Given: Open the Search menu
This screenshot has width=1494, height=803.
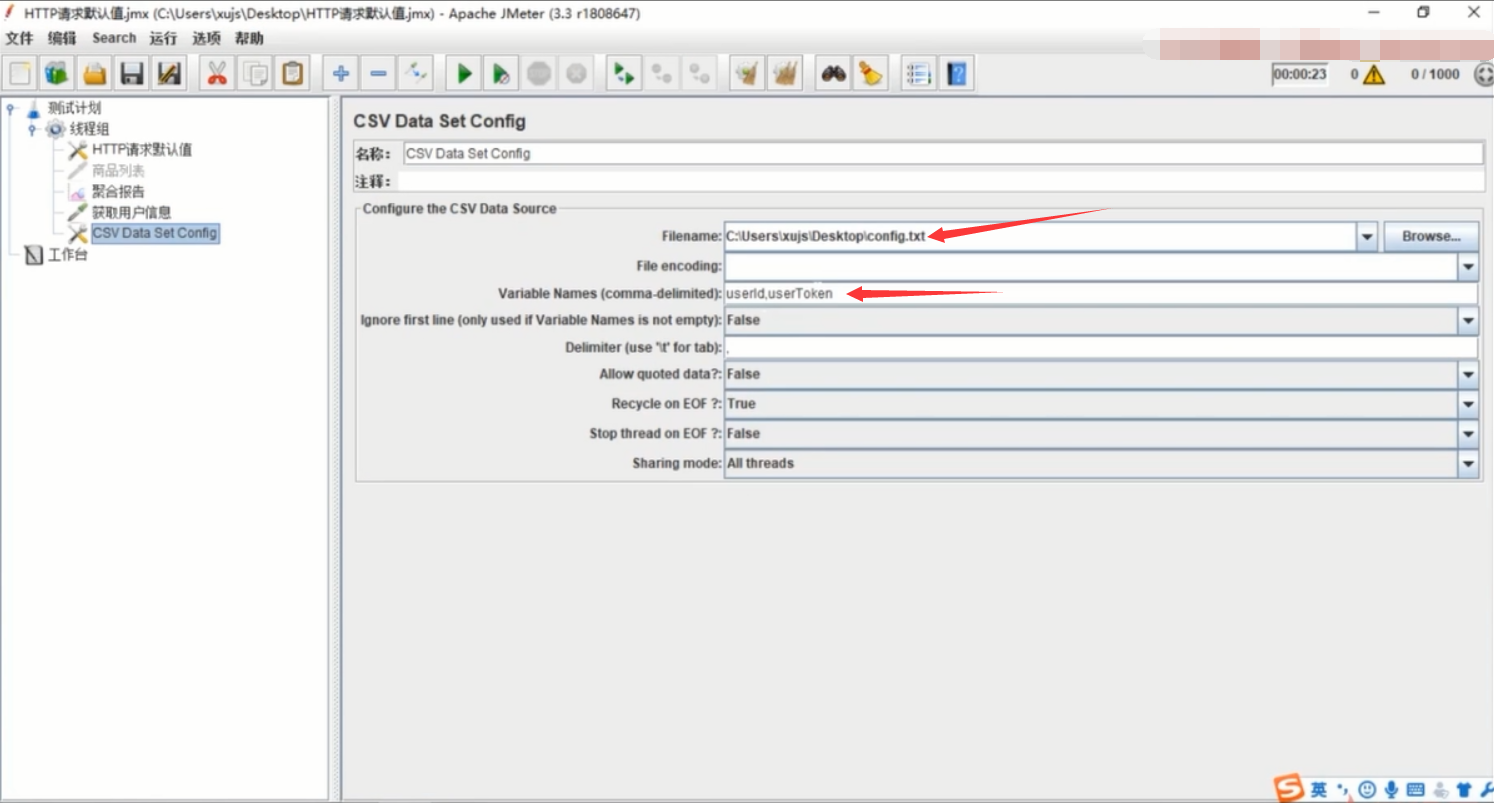Looking at the screenshot, I should (114, 38).
